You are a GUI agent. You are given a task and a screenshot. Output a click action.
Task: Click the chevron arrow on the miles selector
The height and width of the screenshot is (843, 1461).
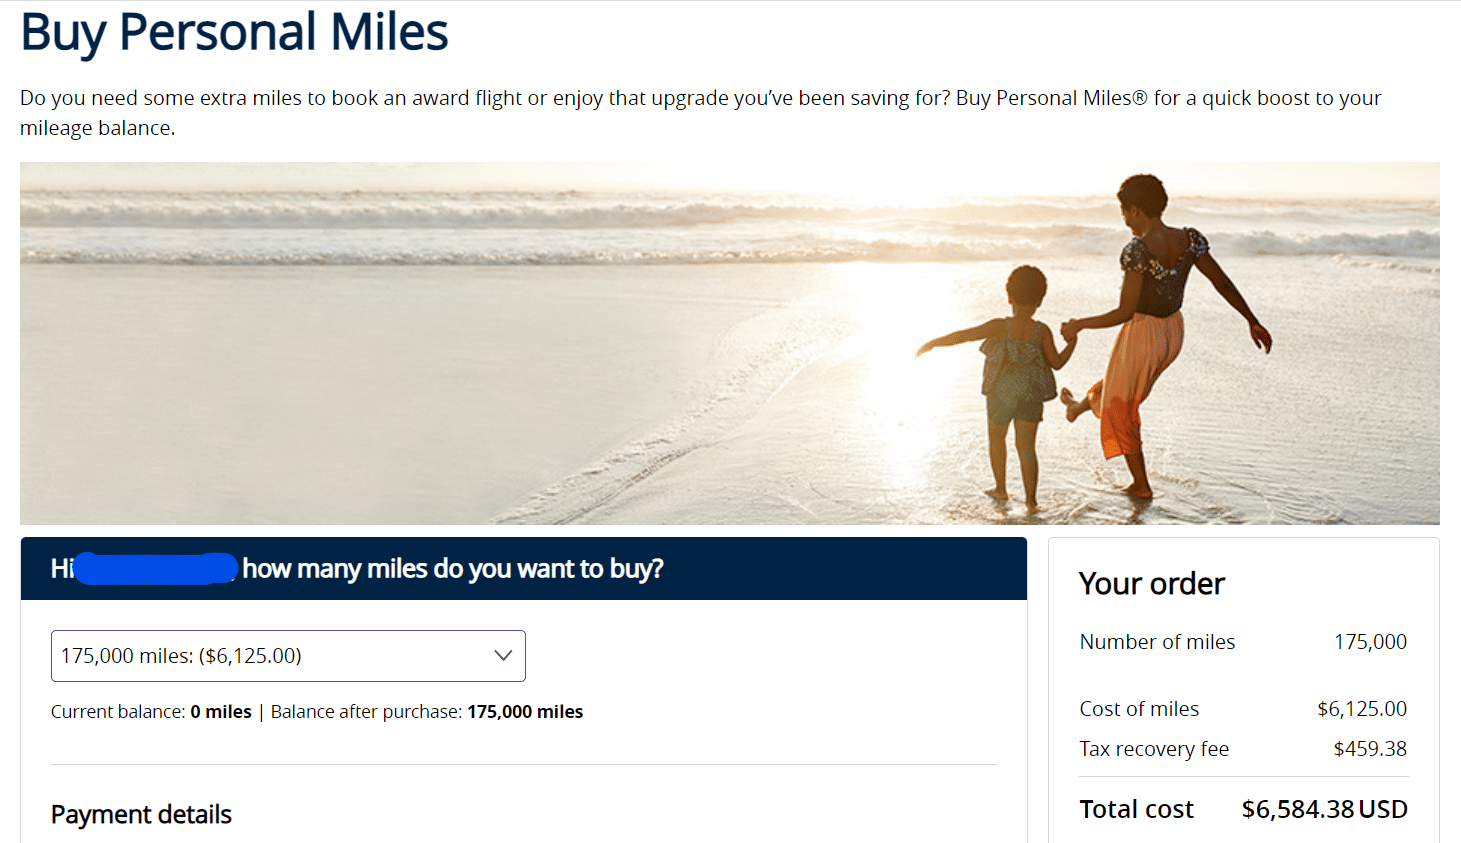coord(503,656)
